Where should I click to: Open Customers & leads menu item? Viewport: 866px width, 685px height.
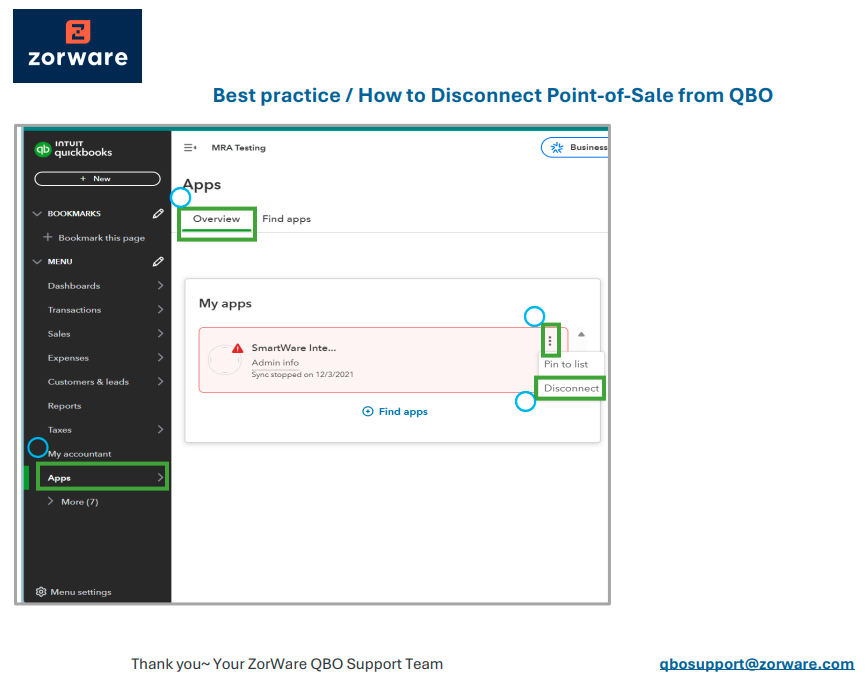click(x=88, y=382)
